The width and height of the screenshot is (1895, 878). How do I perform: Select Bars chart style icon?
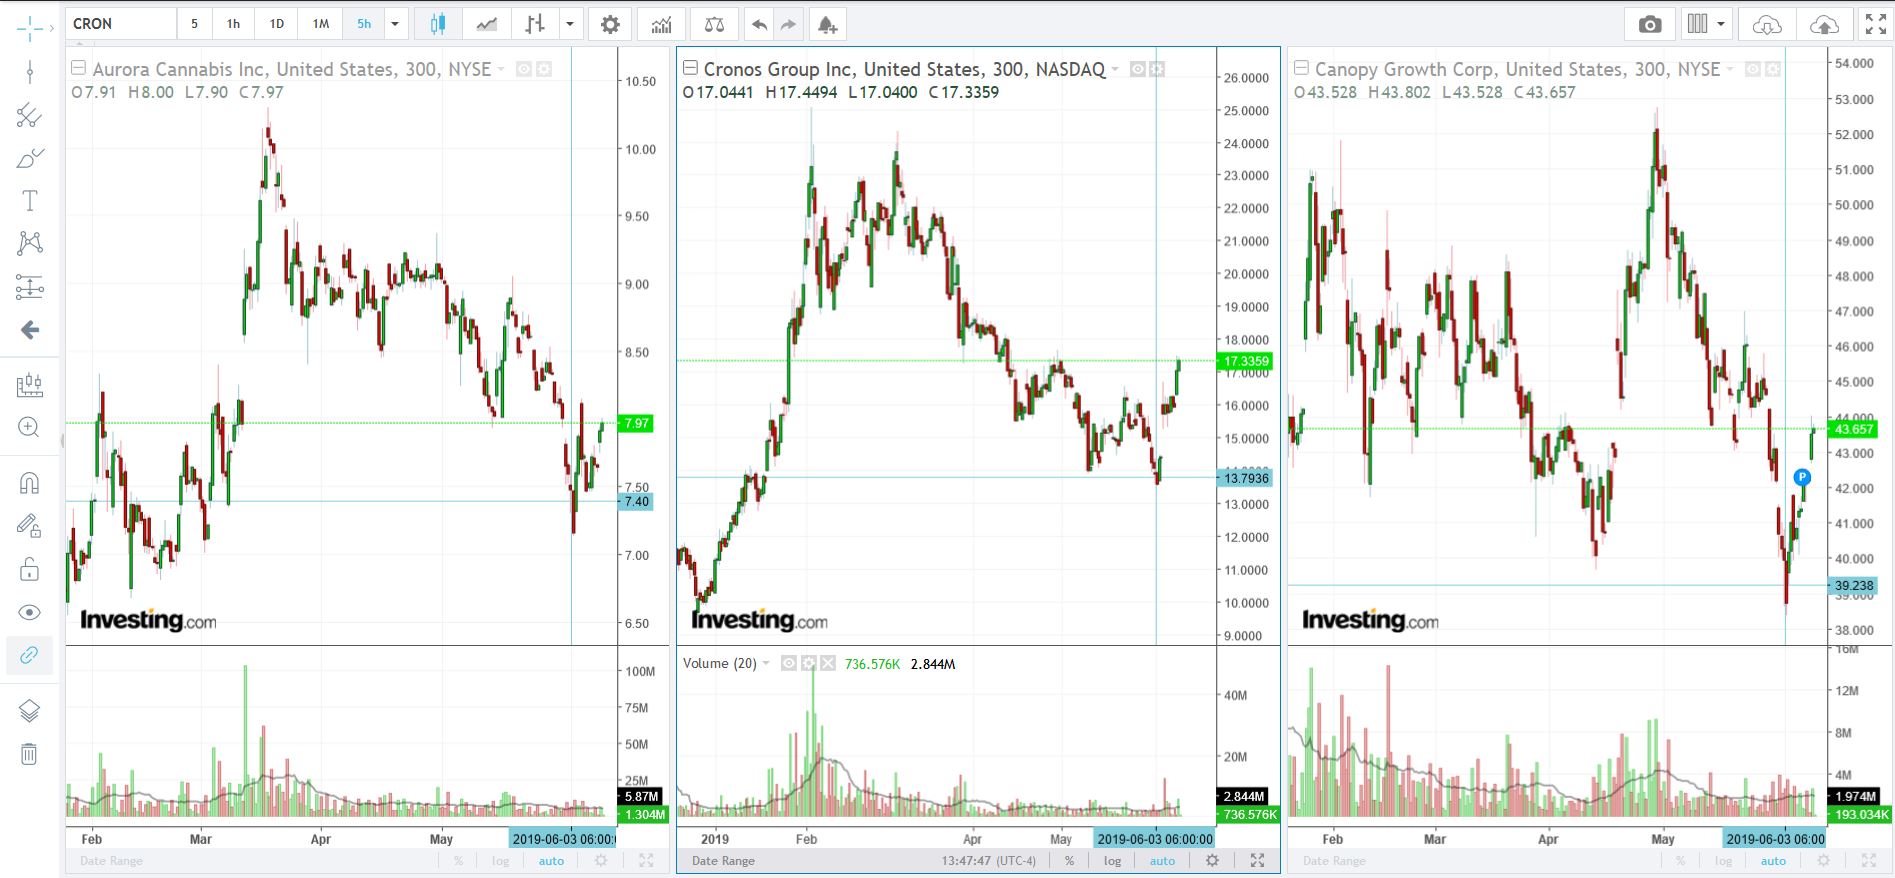click(x=535, y=24)
